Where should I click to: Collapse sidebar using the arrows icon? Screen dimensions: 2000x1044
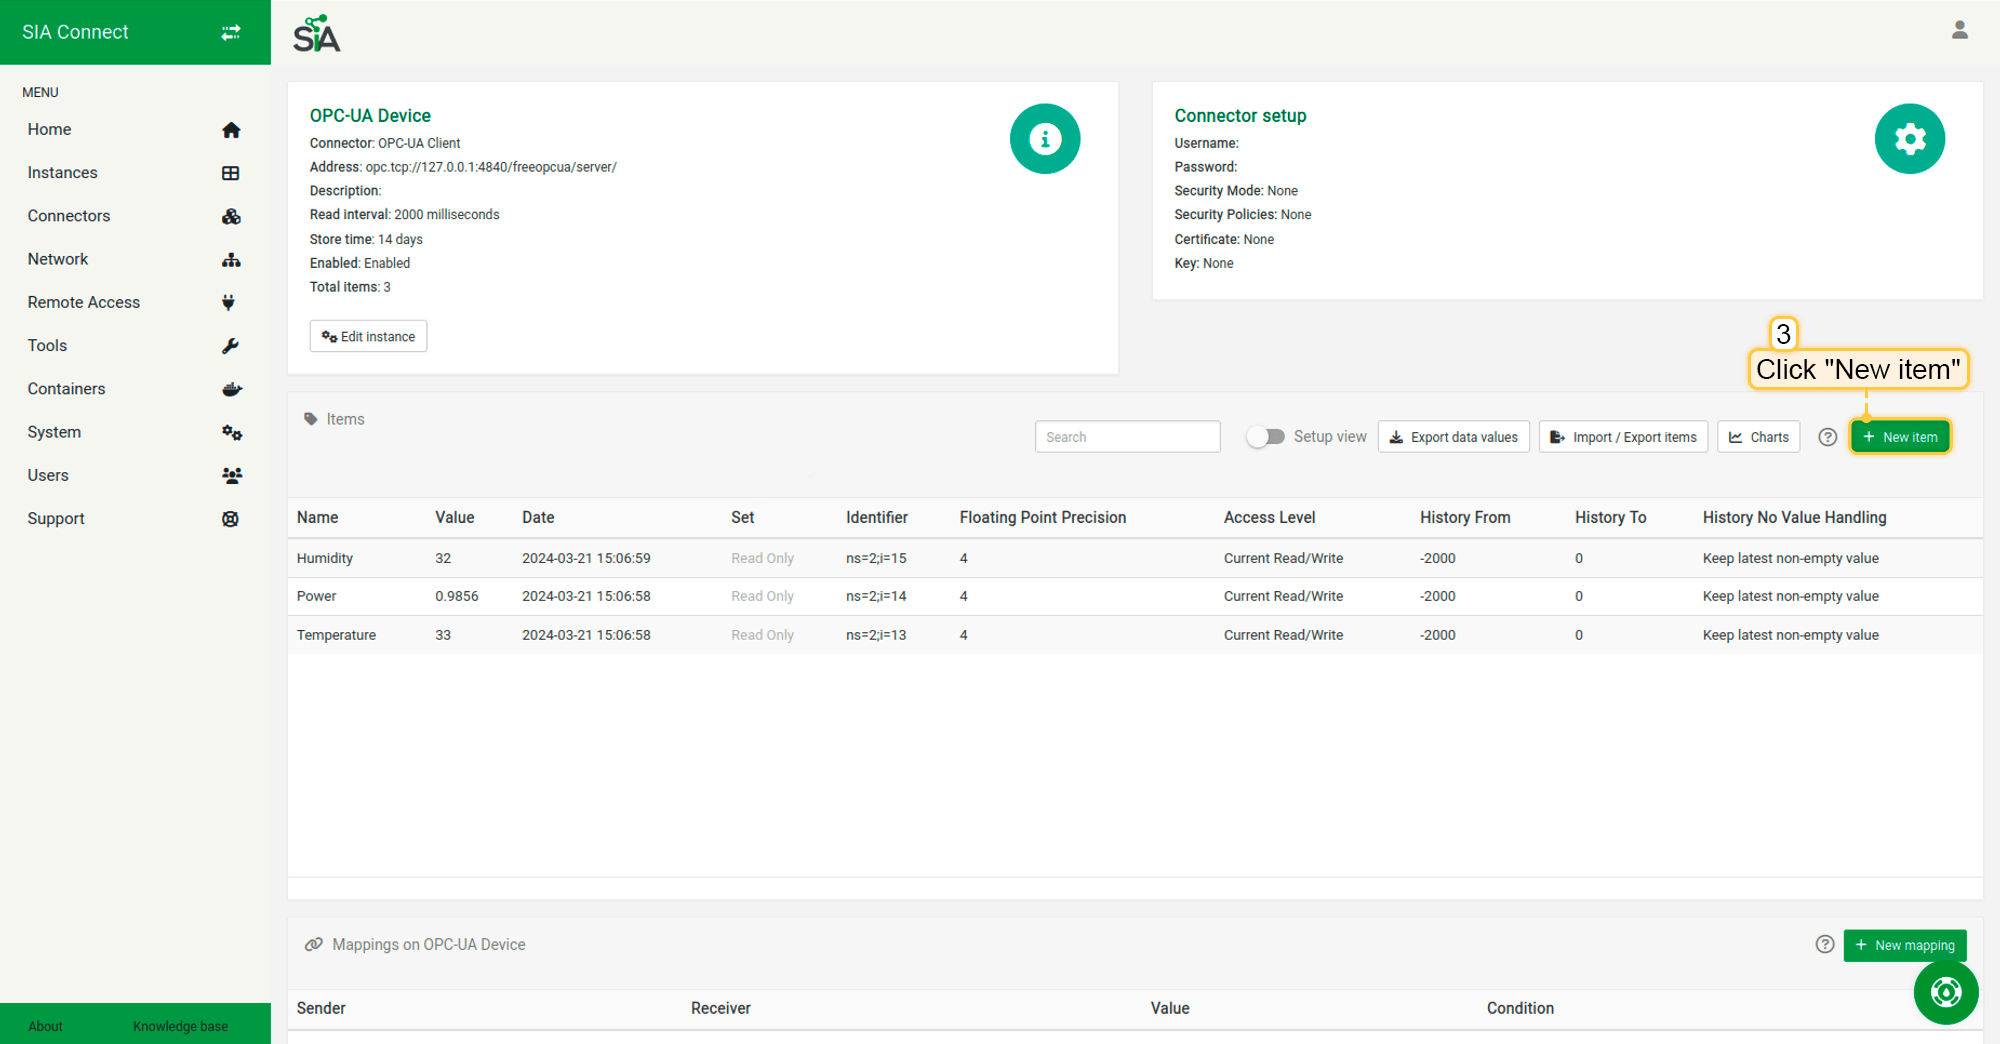(x=231, y=32)
